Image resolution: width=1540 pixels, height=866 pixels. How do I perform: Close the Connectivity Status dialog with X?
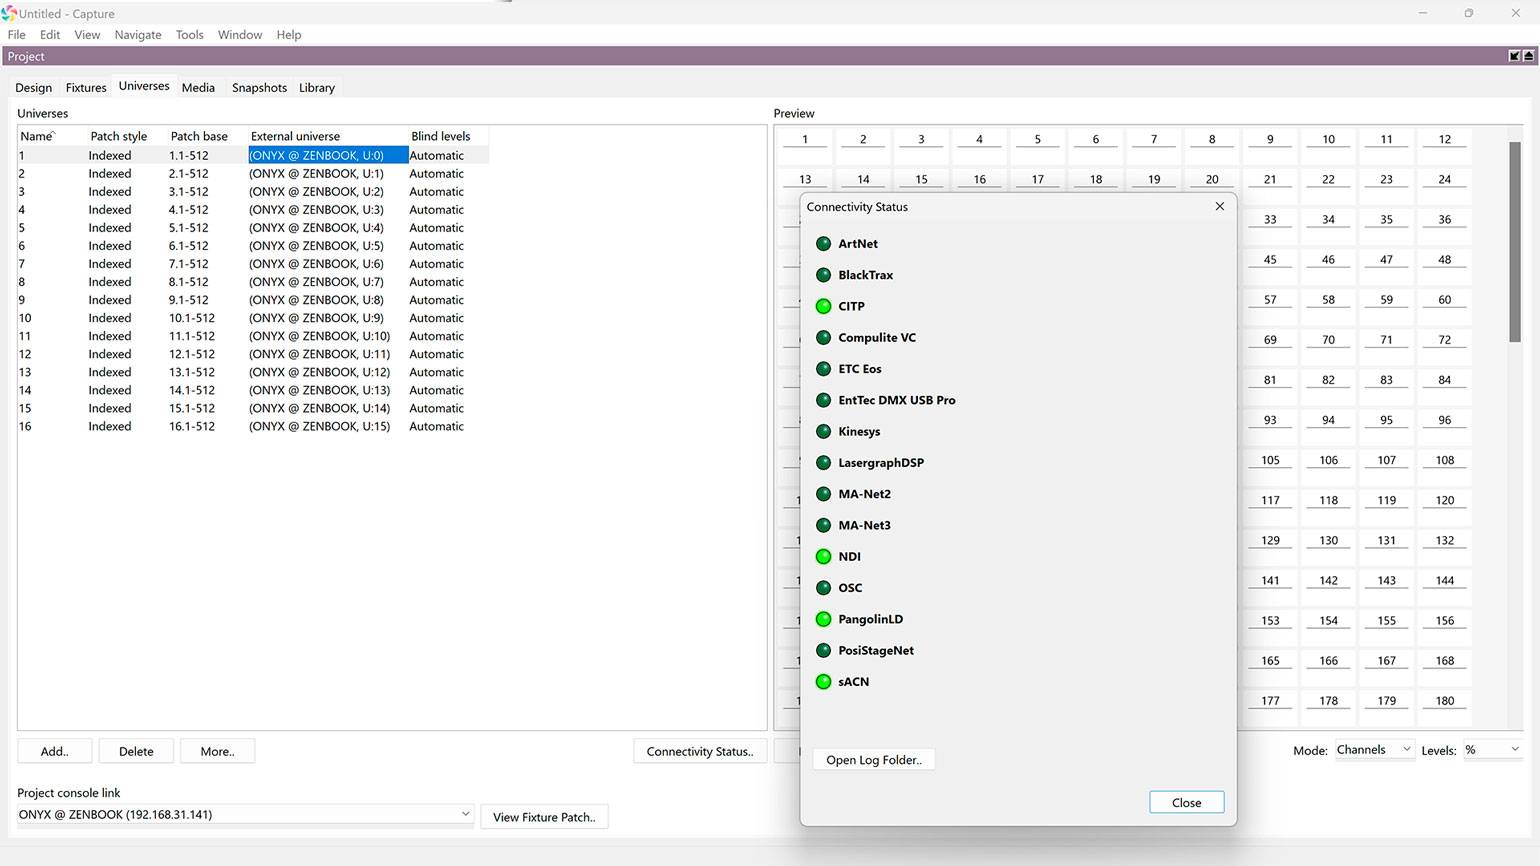tap(1219, 207)
